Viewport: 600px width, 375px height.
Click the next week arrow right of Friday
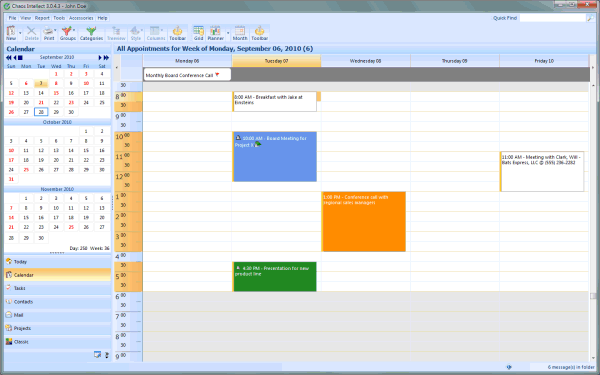point(593,68)
